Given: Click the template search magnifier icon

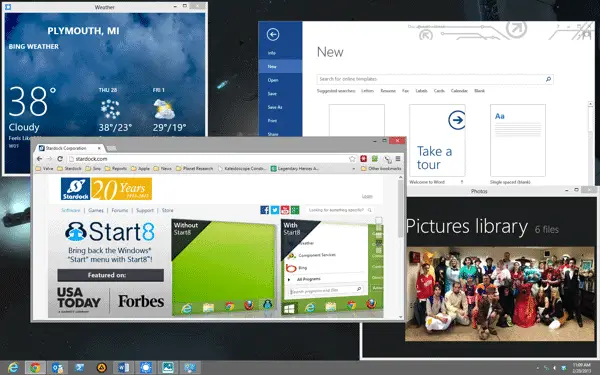Looking at the screenshot, I should coord(548,79).
